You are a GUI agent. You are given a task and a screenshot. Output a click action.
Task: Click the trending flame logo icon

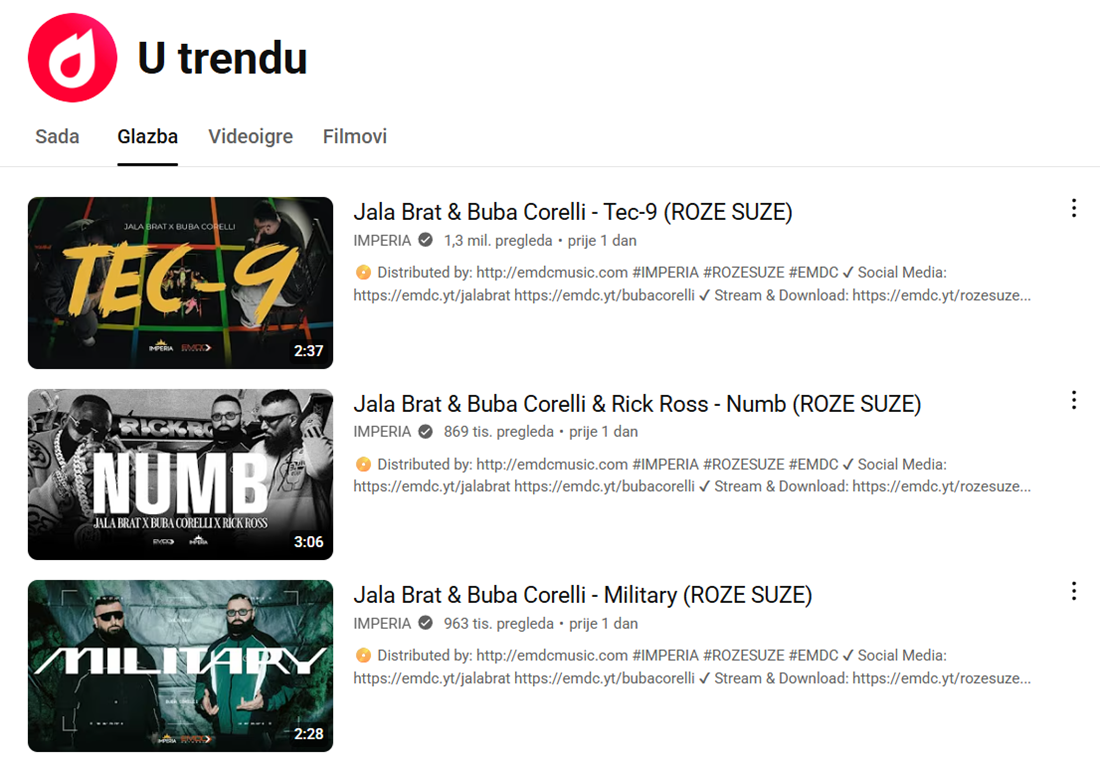click(x=71, y=56)
